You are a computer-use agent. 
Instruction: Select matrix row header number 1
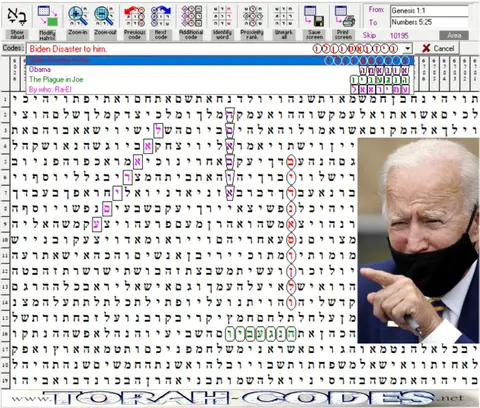[5, 99]
